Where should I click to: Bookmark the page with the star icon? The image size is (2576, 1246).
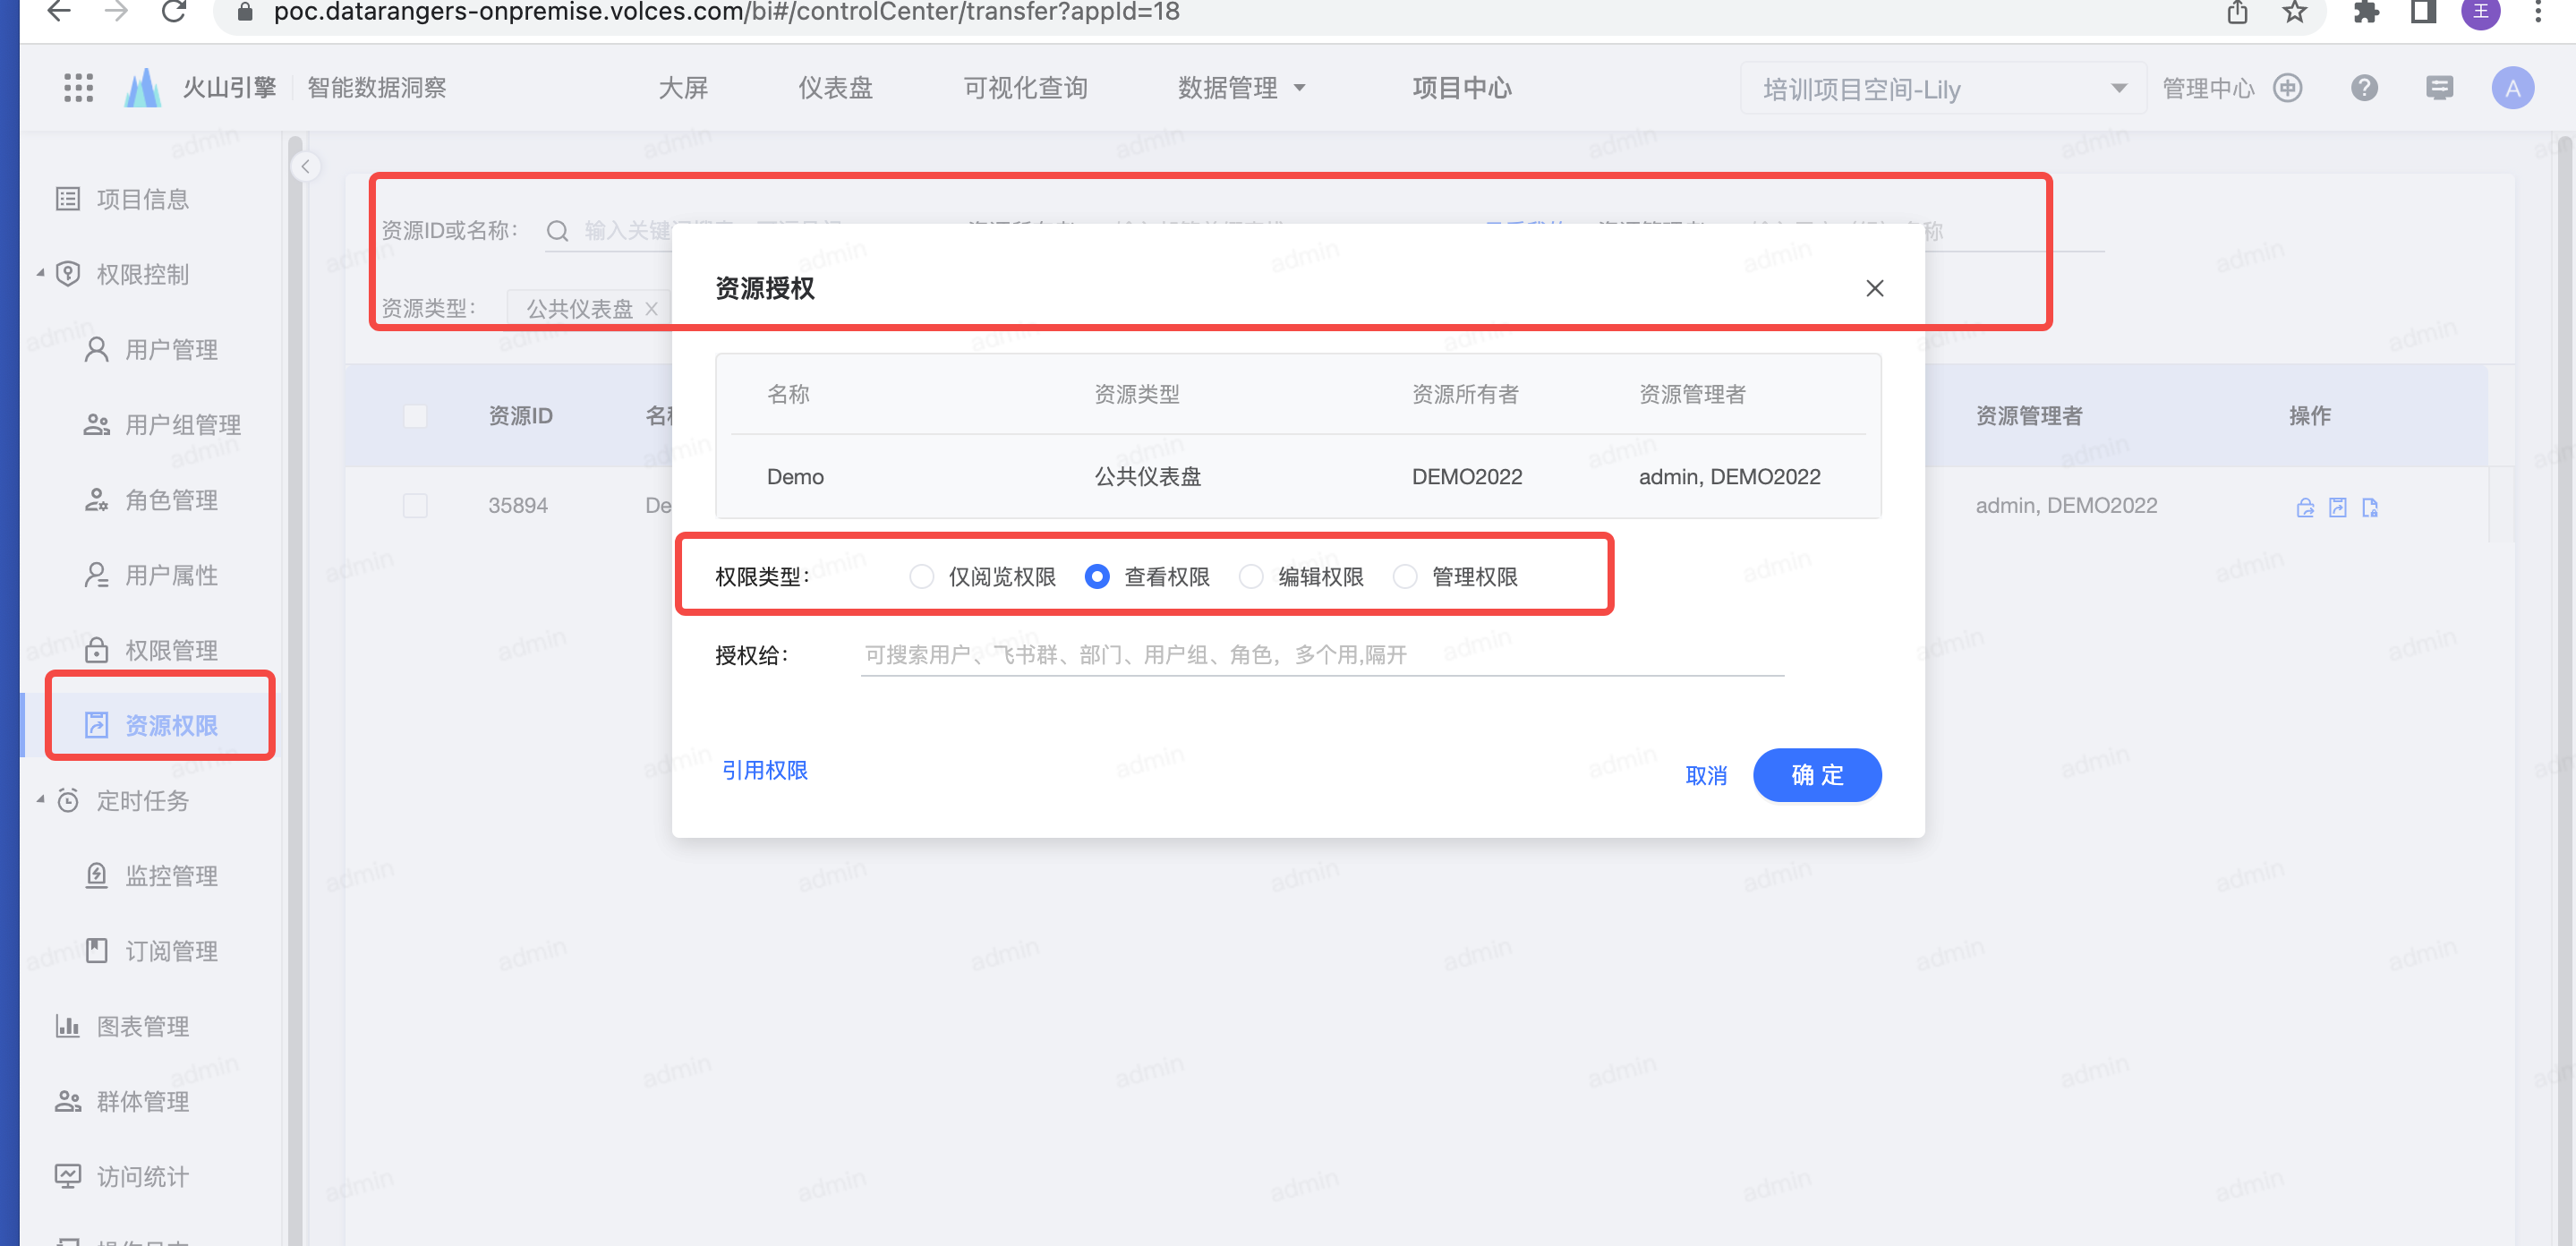[2294, 11]
